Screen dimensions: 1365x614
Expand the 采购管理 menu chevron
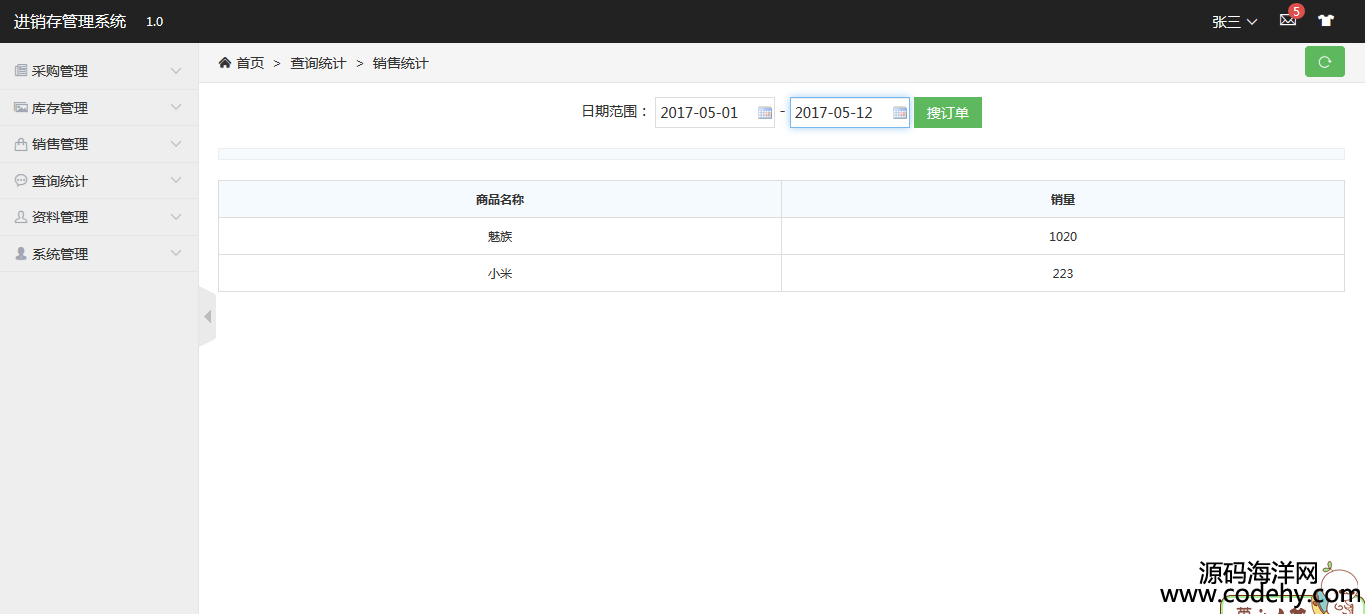(176, 71)
